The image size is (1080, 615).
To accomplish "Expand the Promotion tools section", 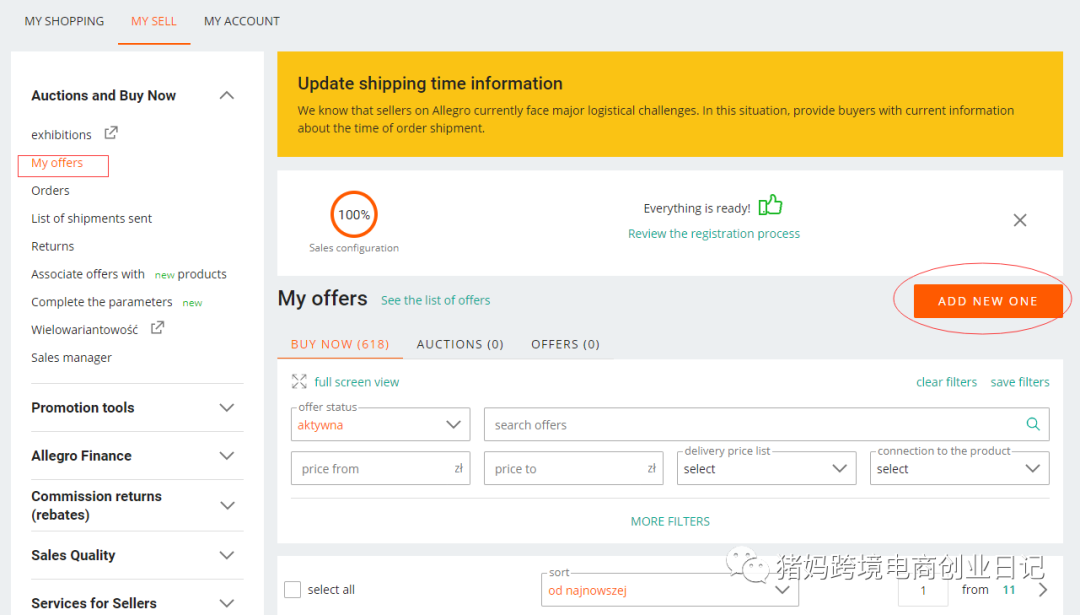I will [227, 407].
